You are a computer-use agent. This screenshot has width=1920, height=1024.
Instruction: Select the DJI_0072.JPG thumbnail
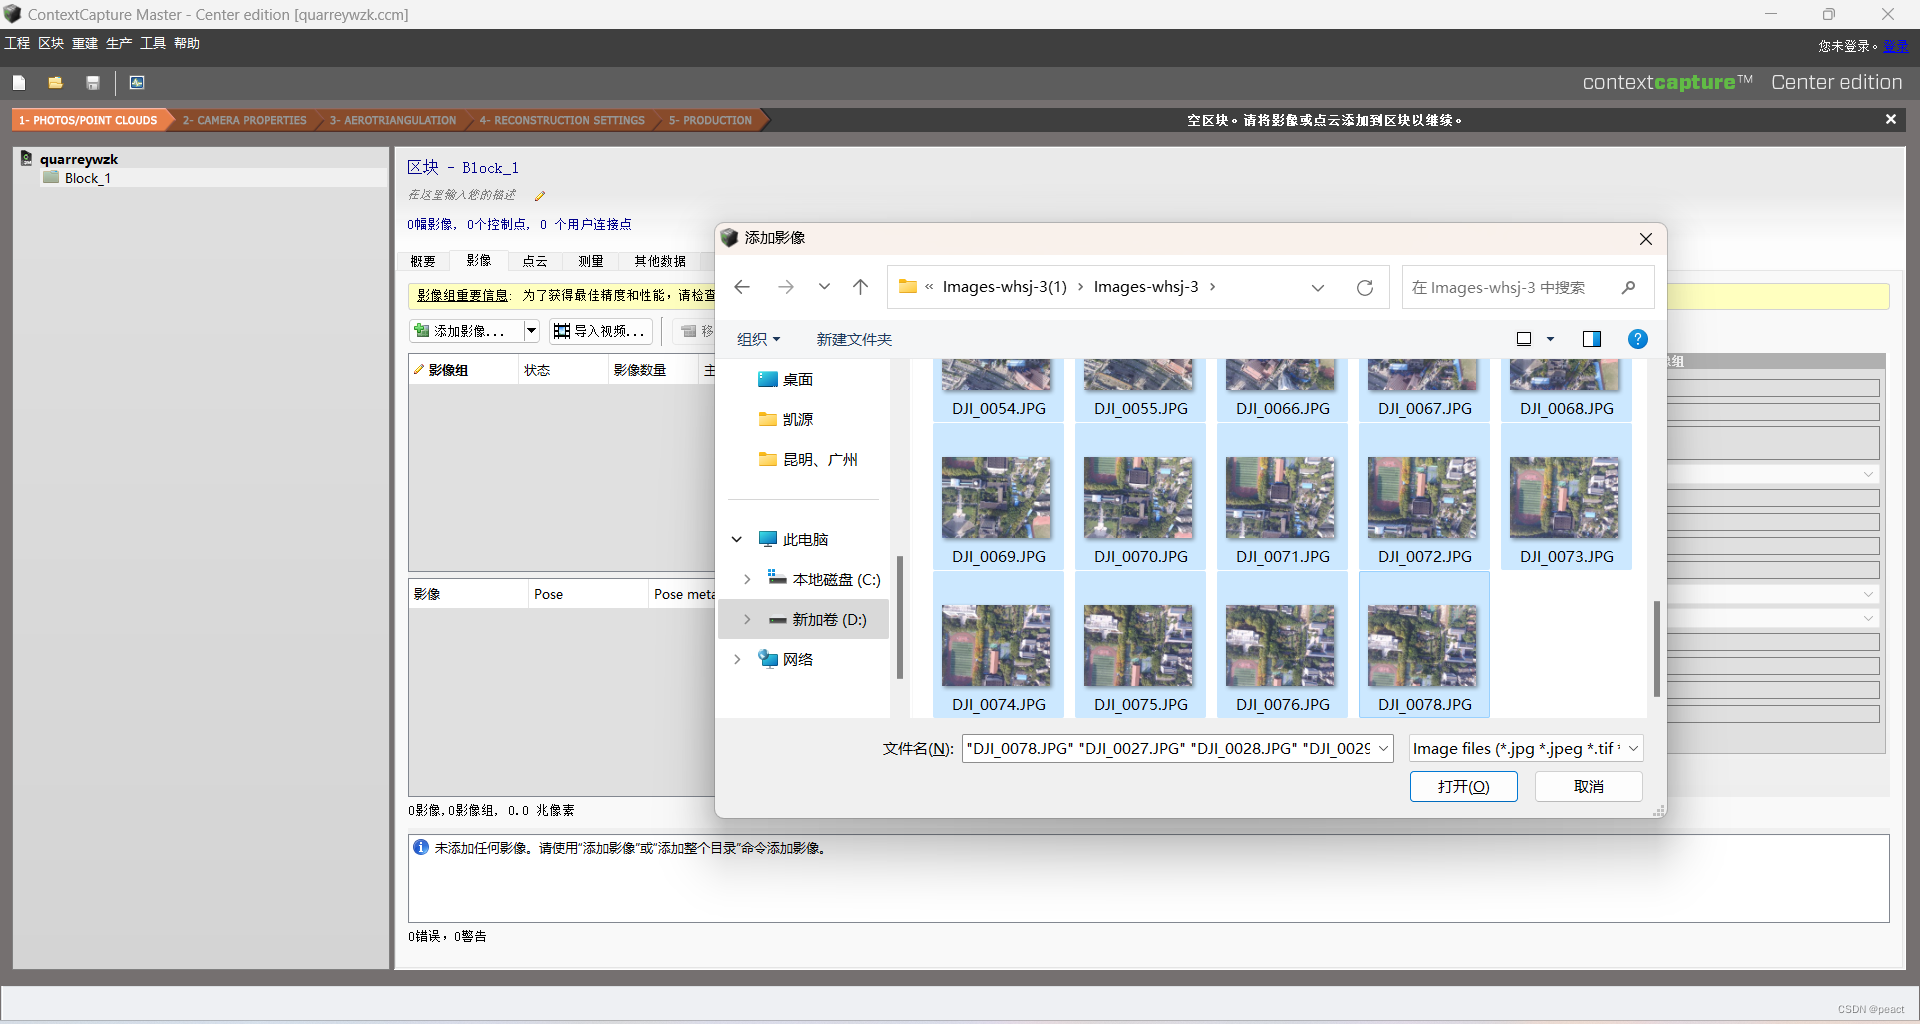point(1422,497)
